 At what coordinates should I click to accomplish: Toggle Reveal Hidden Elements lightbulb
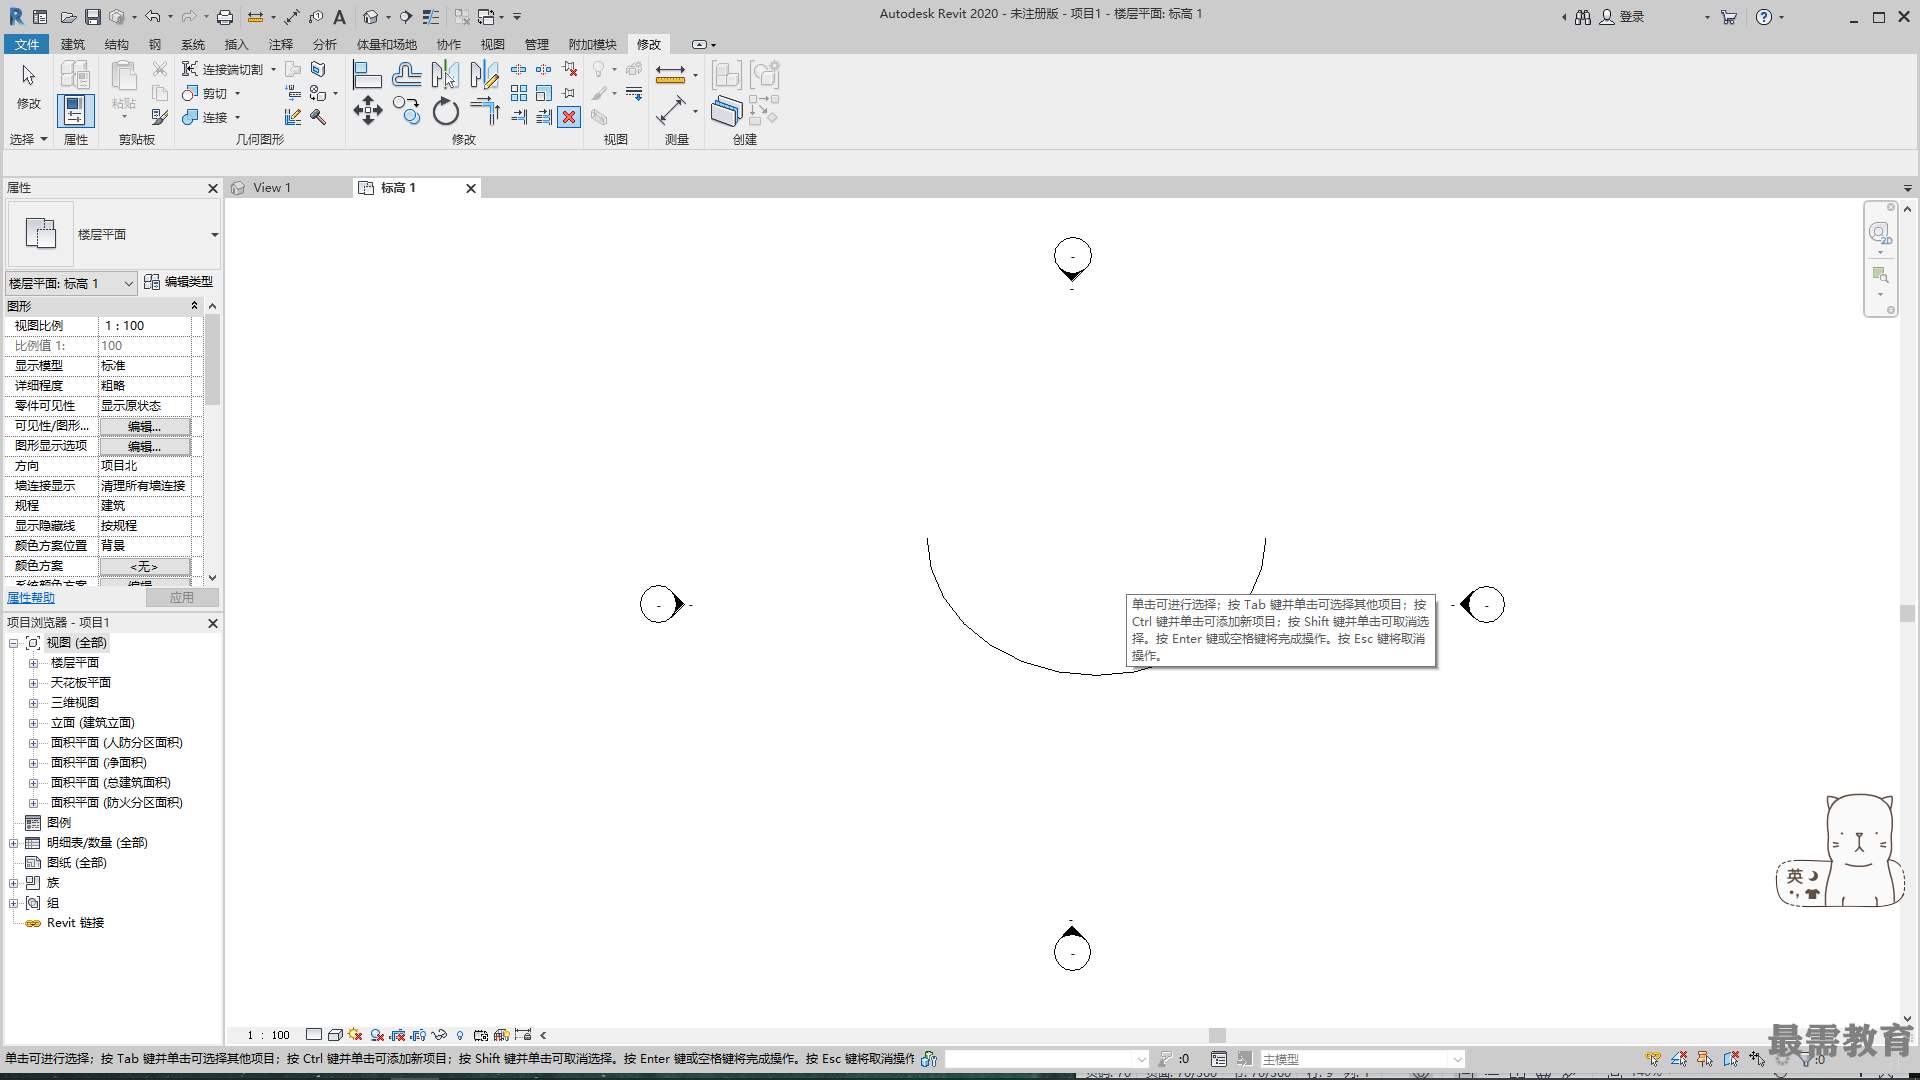pos(460,1035)
